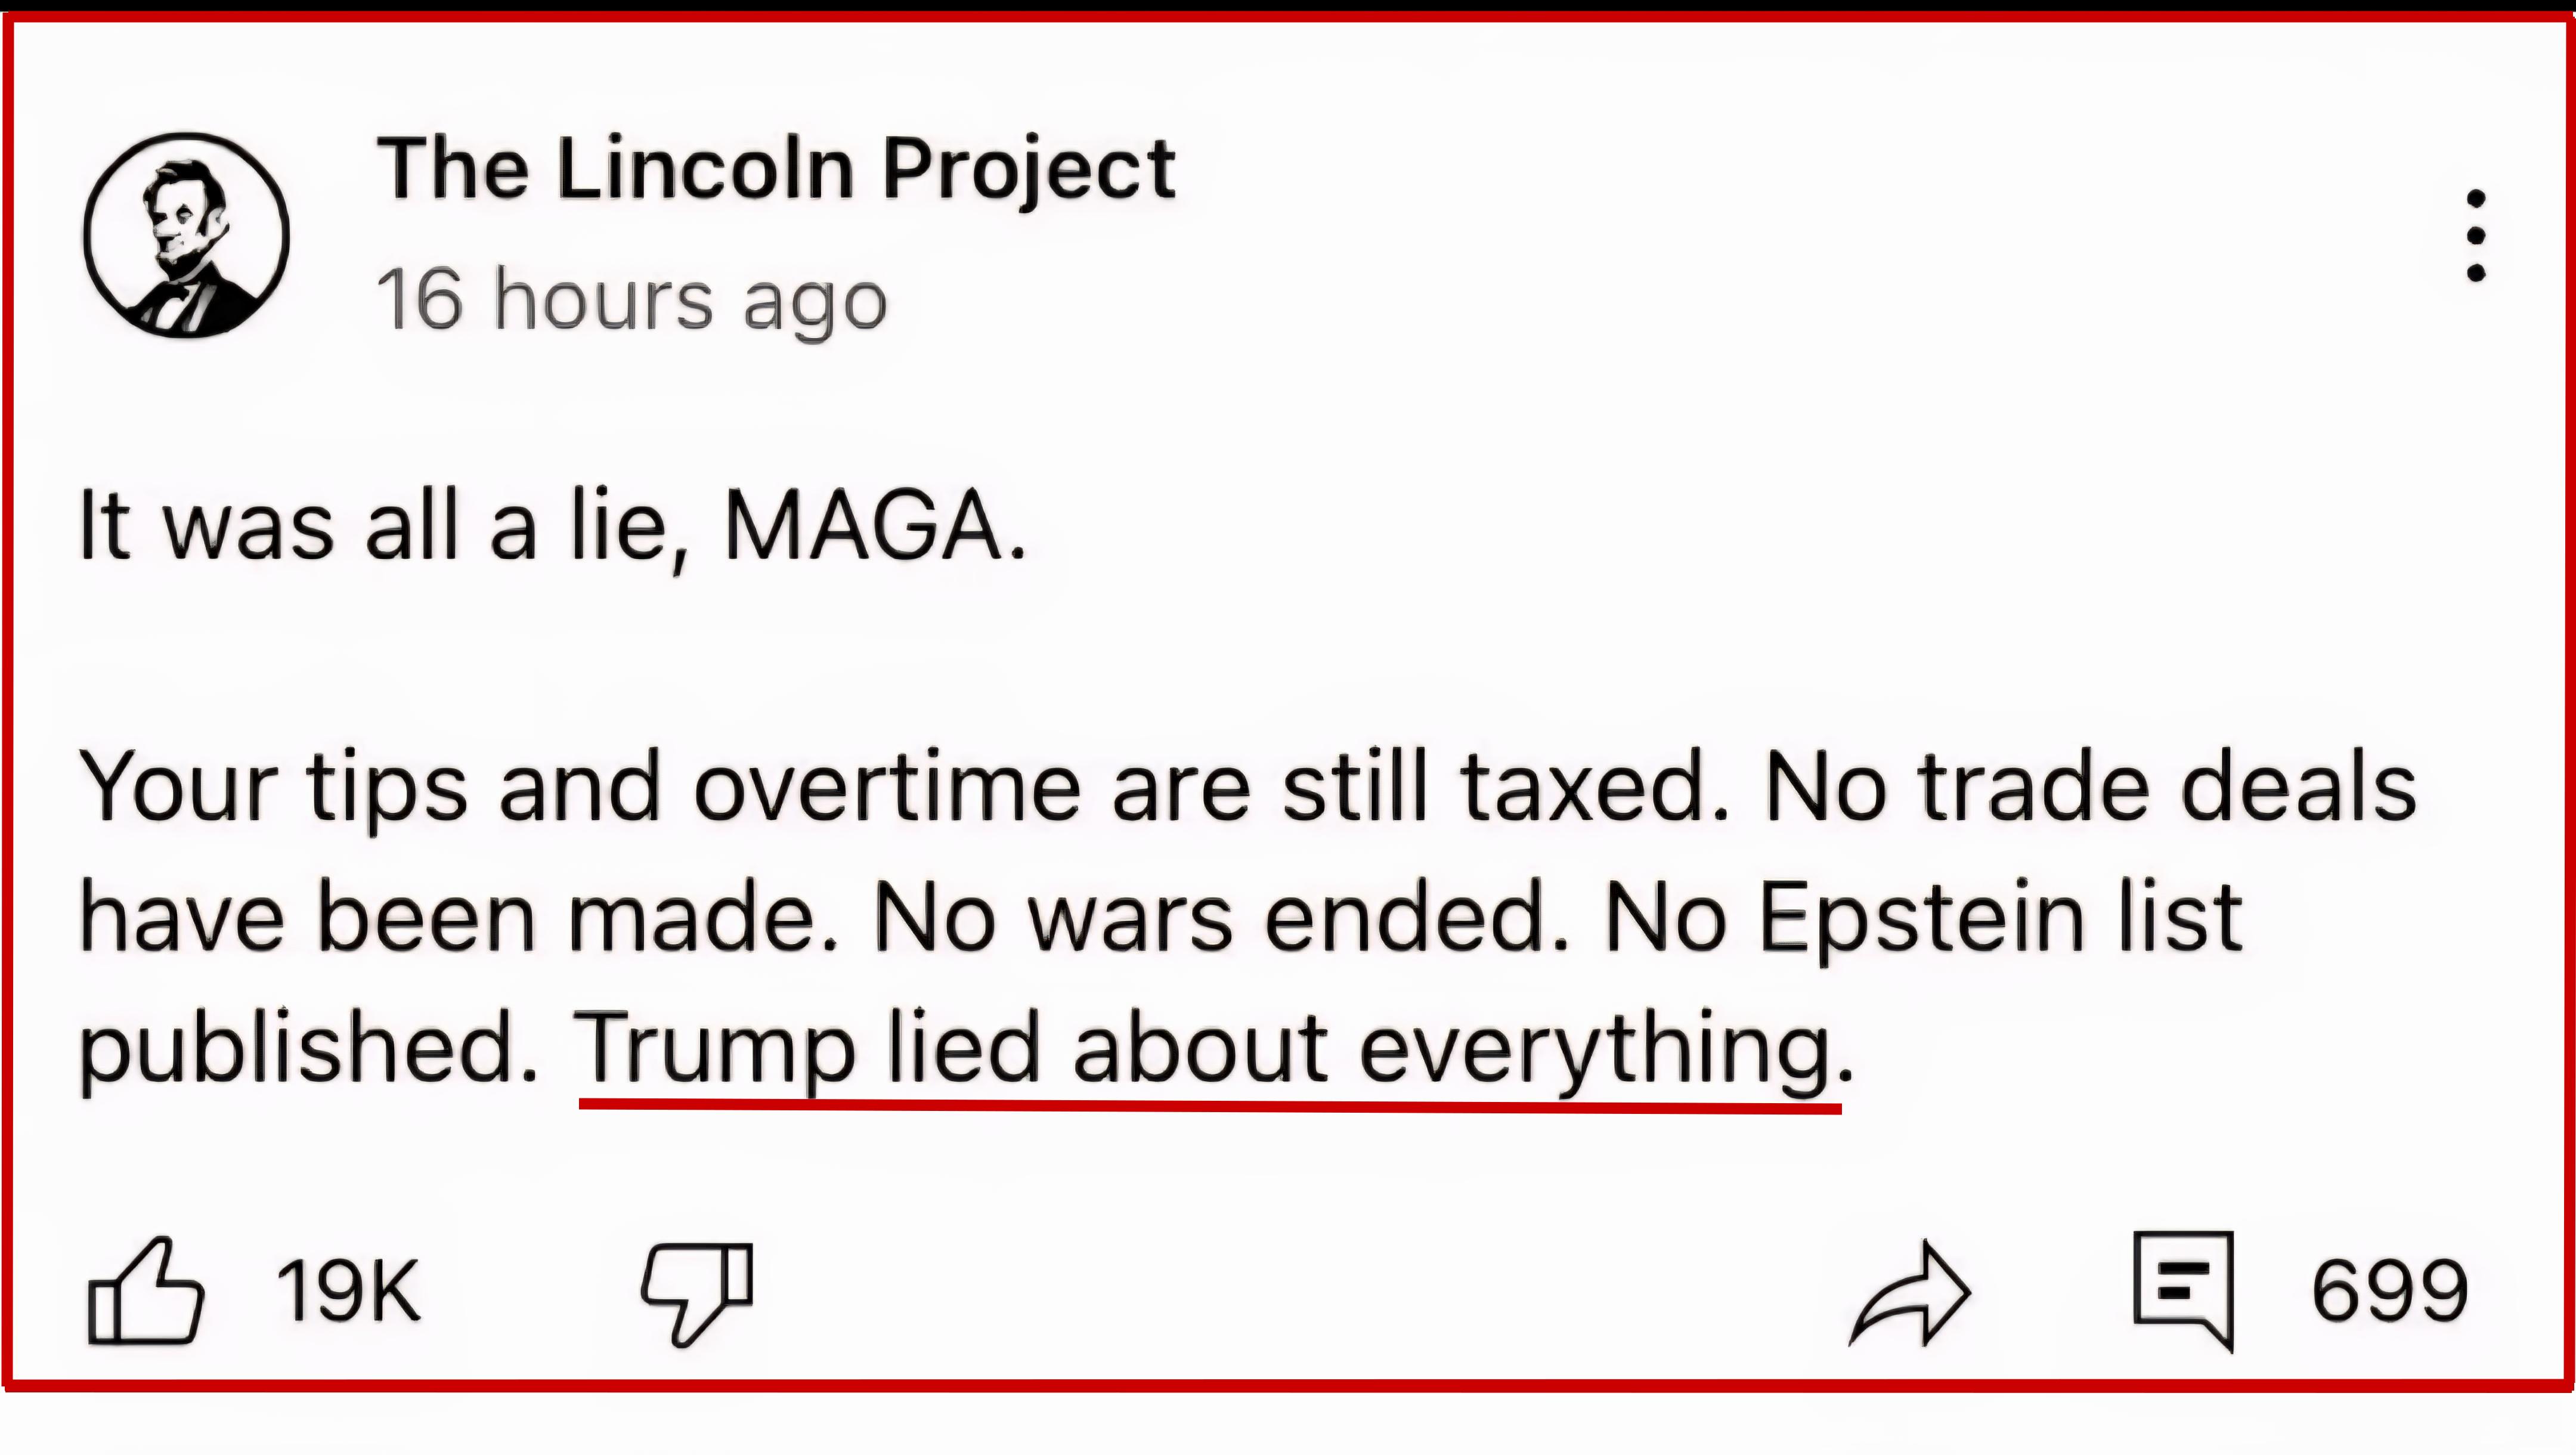Like the post with thumbs-up icon
Screen dimensions: 2576x1455
146,1291
